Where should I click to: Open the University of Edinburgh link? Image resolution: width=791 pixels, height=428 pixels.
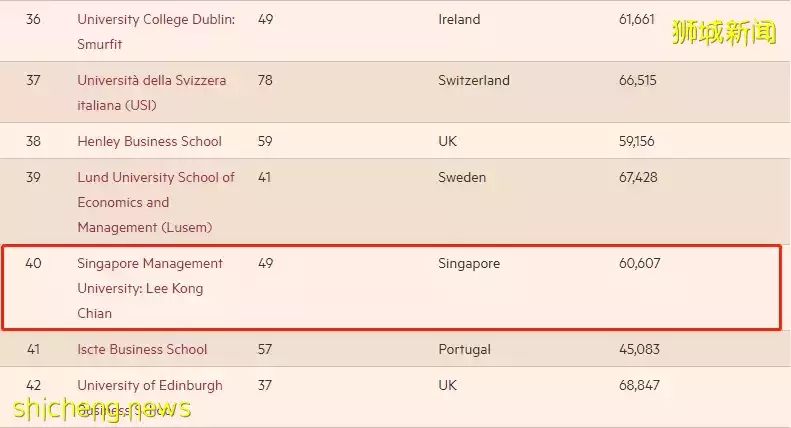point(150,385)
